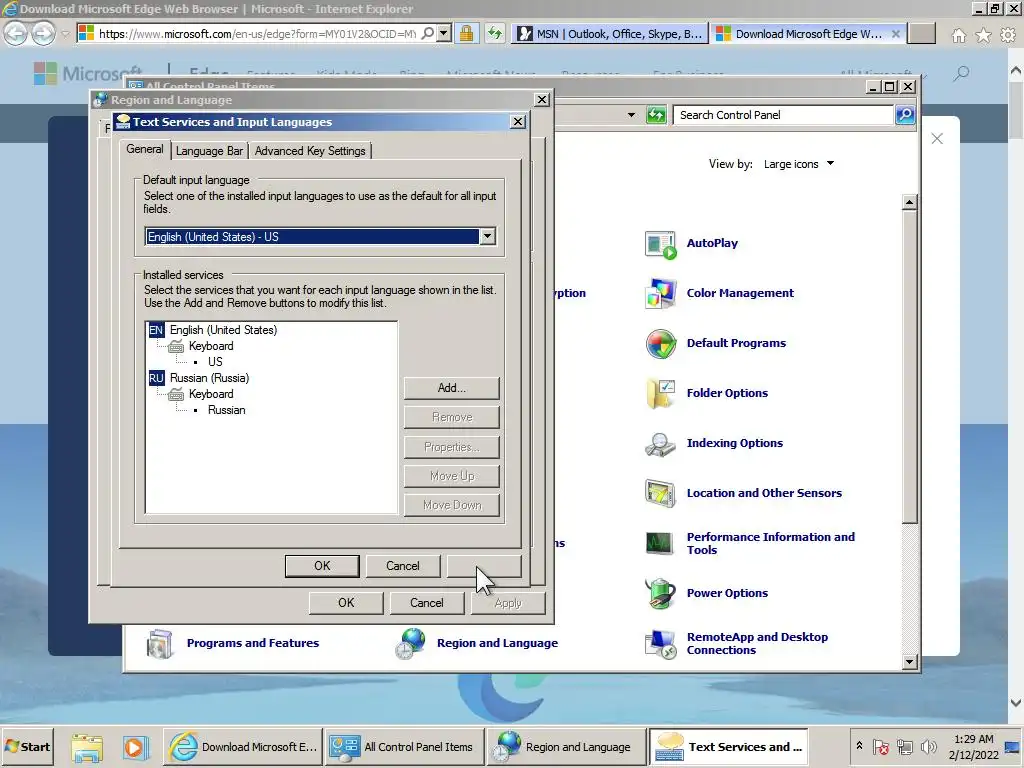Select US keyboard layout entry
Viewport: 1024px width, 768px height.
tap(215, 362)
